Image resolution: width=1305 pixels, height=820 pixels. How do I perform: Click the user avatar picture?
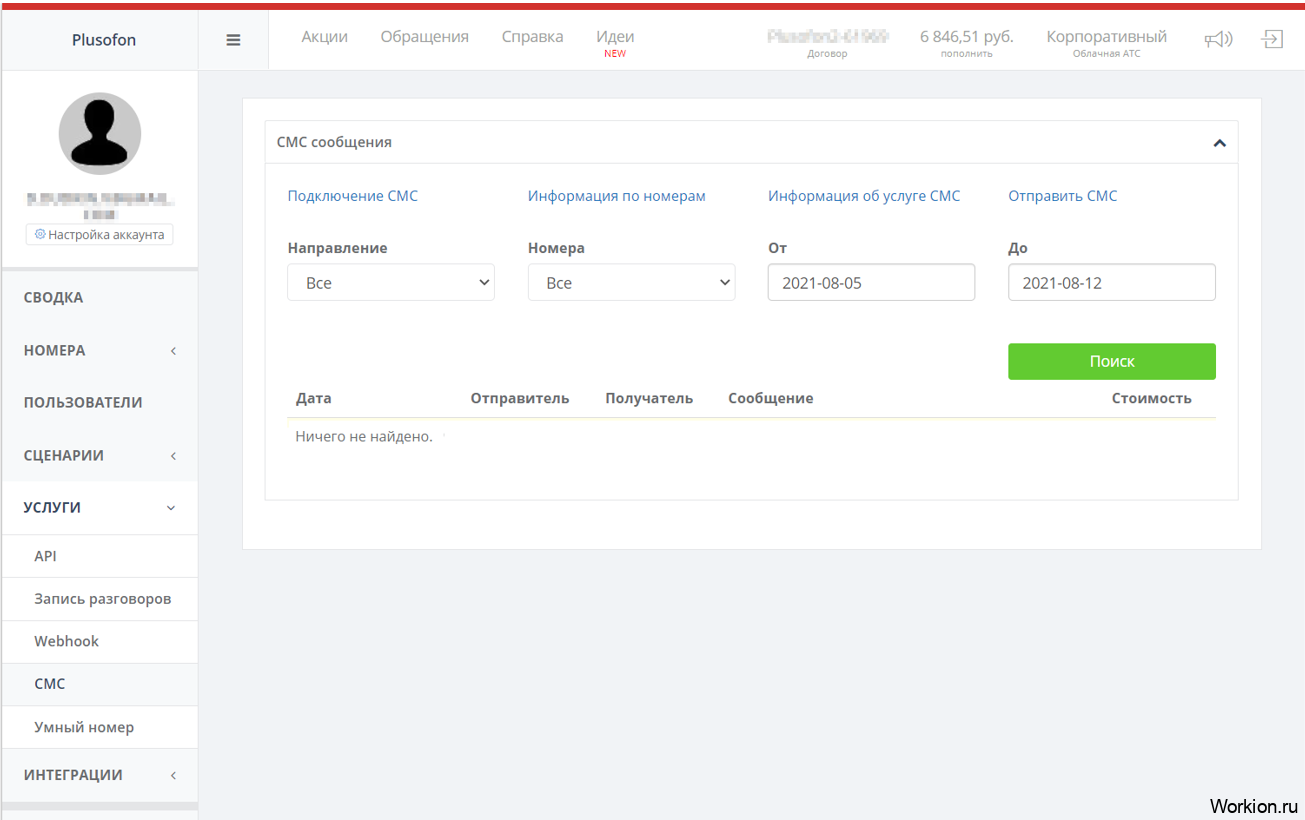(x=100, y=133)
